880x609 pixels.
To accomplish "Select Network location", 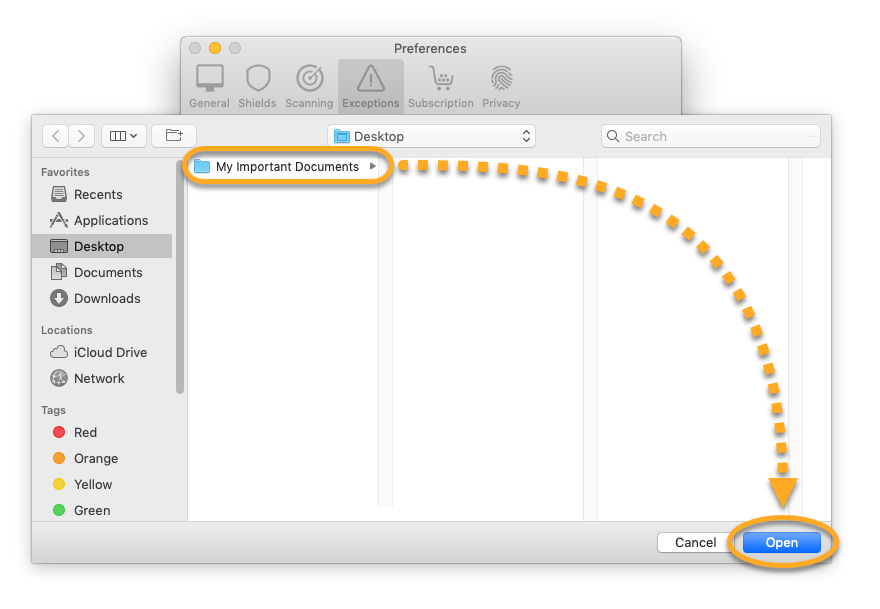I will pyautogui.click(x=102, y=378).
